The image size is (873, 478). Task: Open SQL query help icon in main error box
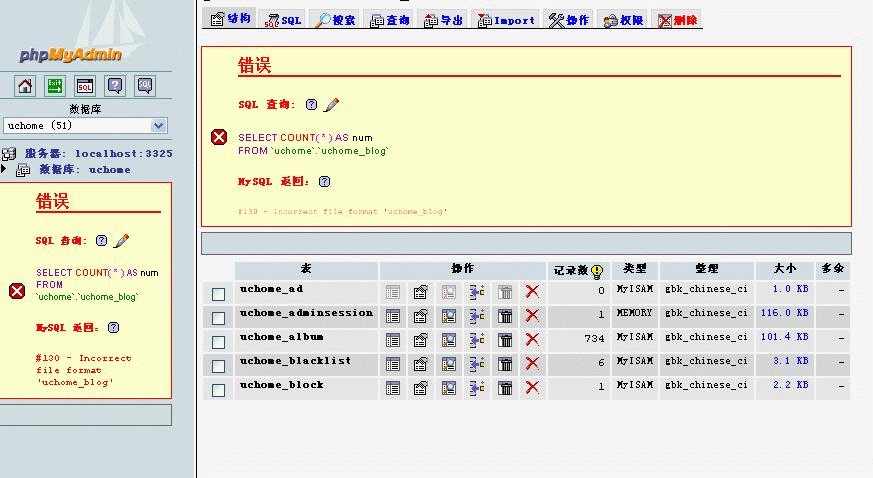tap(312, 105)
